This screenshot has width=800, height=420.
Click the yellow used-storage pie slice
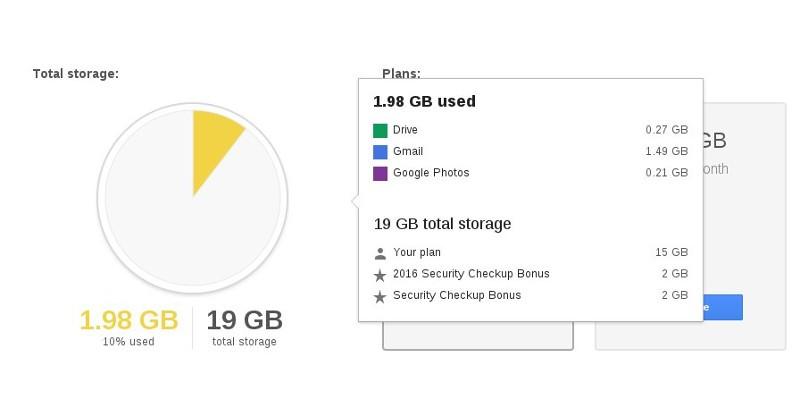tap(213, 146)
